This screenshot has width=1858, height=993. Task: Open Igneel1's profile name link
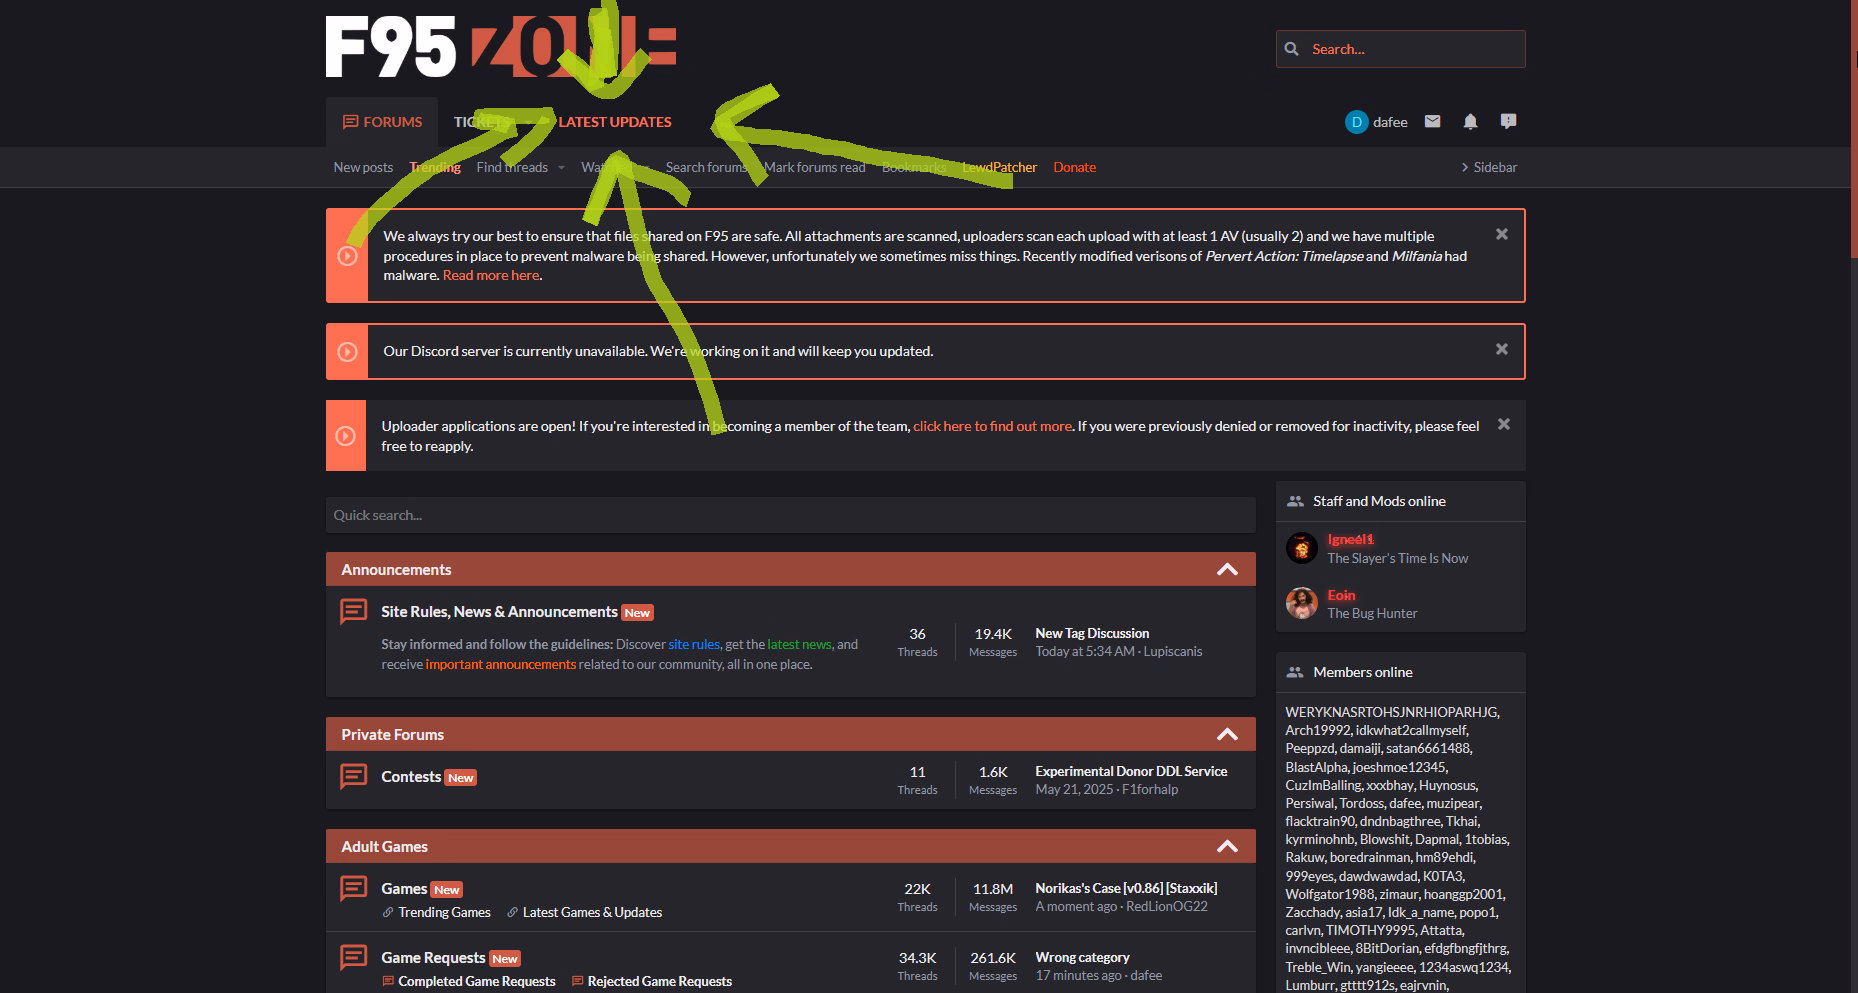pos(1350,539)
